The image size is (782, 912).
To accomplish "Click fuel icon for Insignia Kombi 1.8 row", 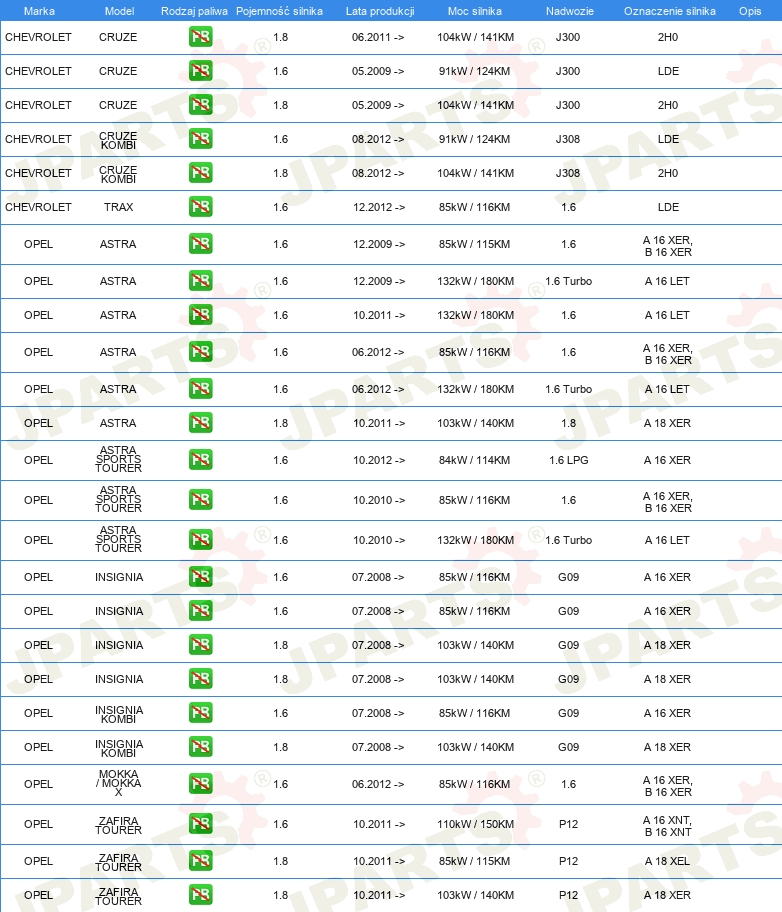I will coord(201,747).
